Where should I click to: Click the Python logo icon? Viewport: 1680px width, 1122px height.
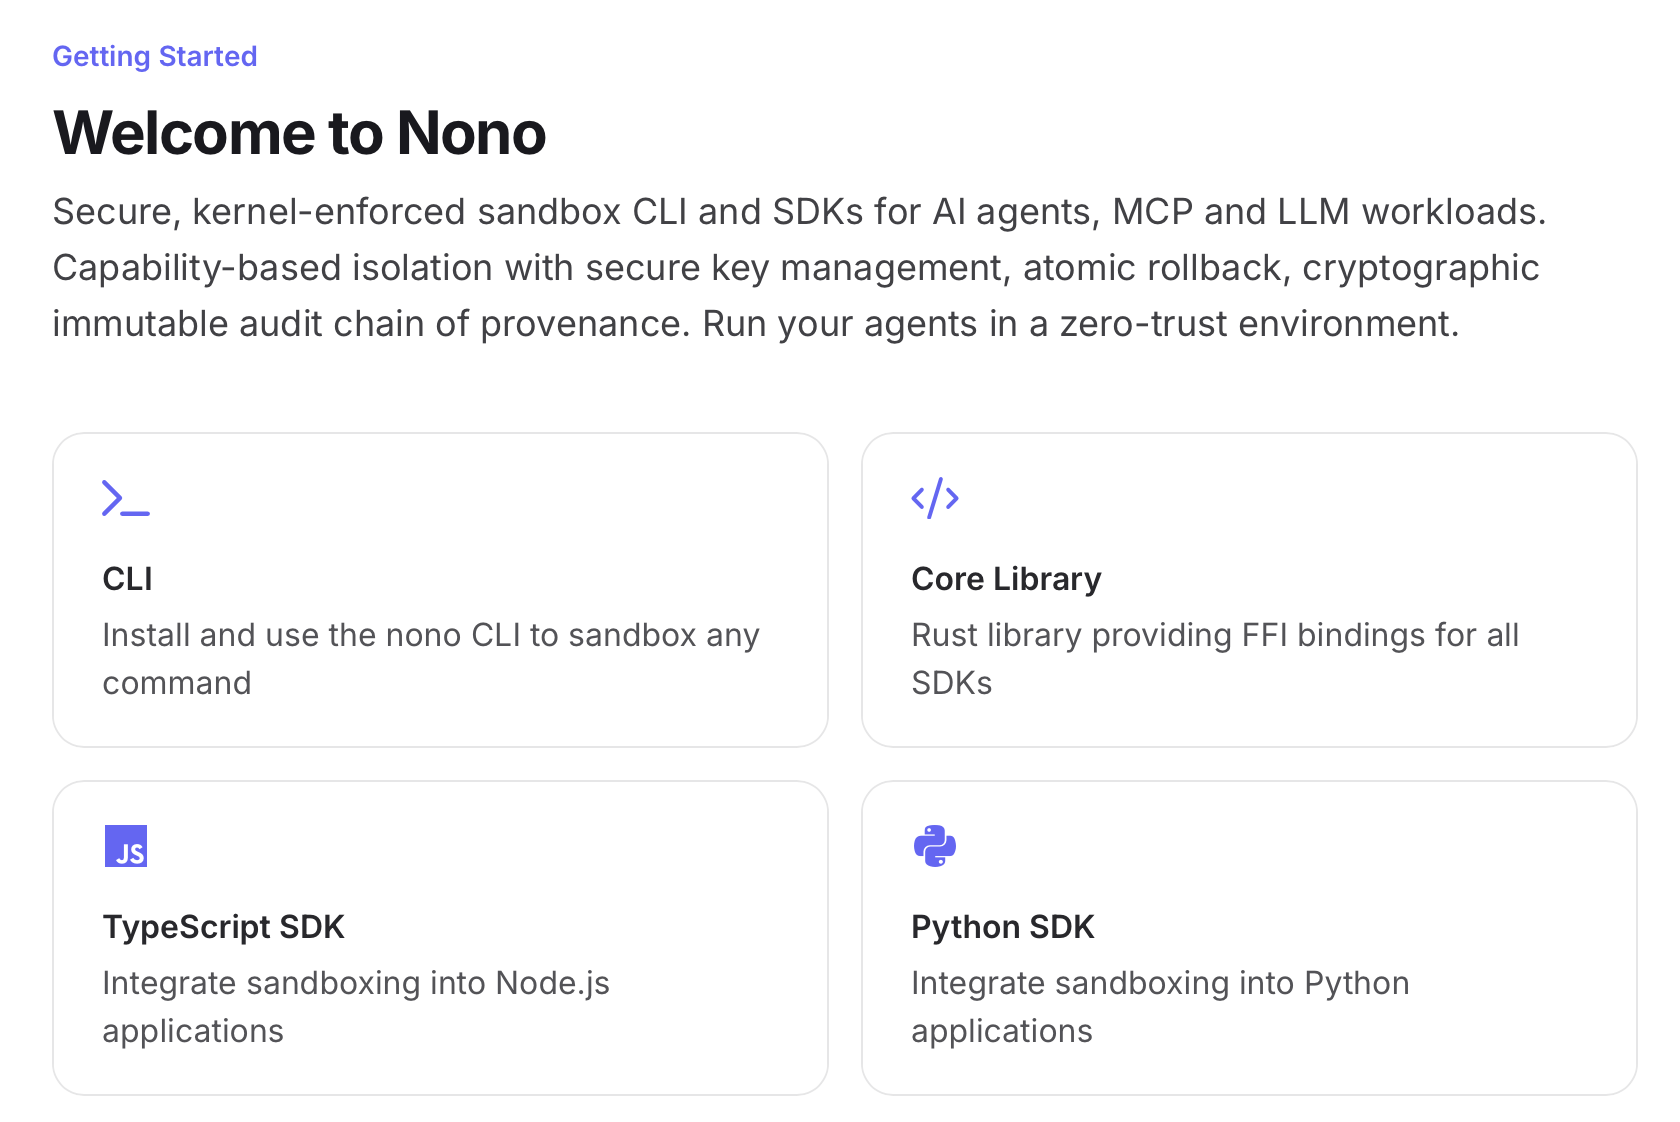click(935, 846)
